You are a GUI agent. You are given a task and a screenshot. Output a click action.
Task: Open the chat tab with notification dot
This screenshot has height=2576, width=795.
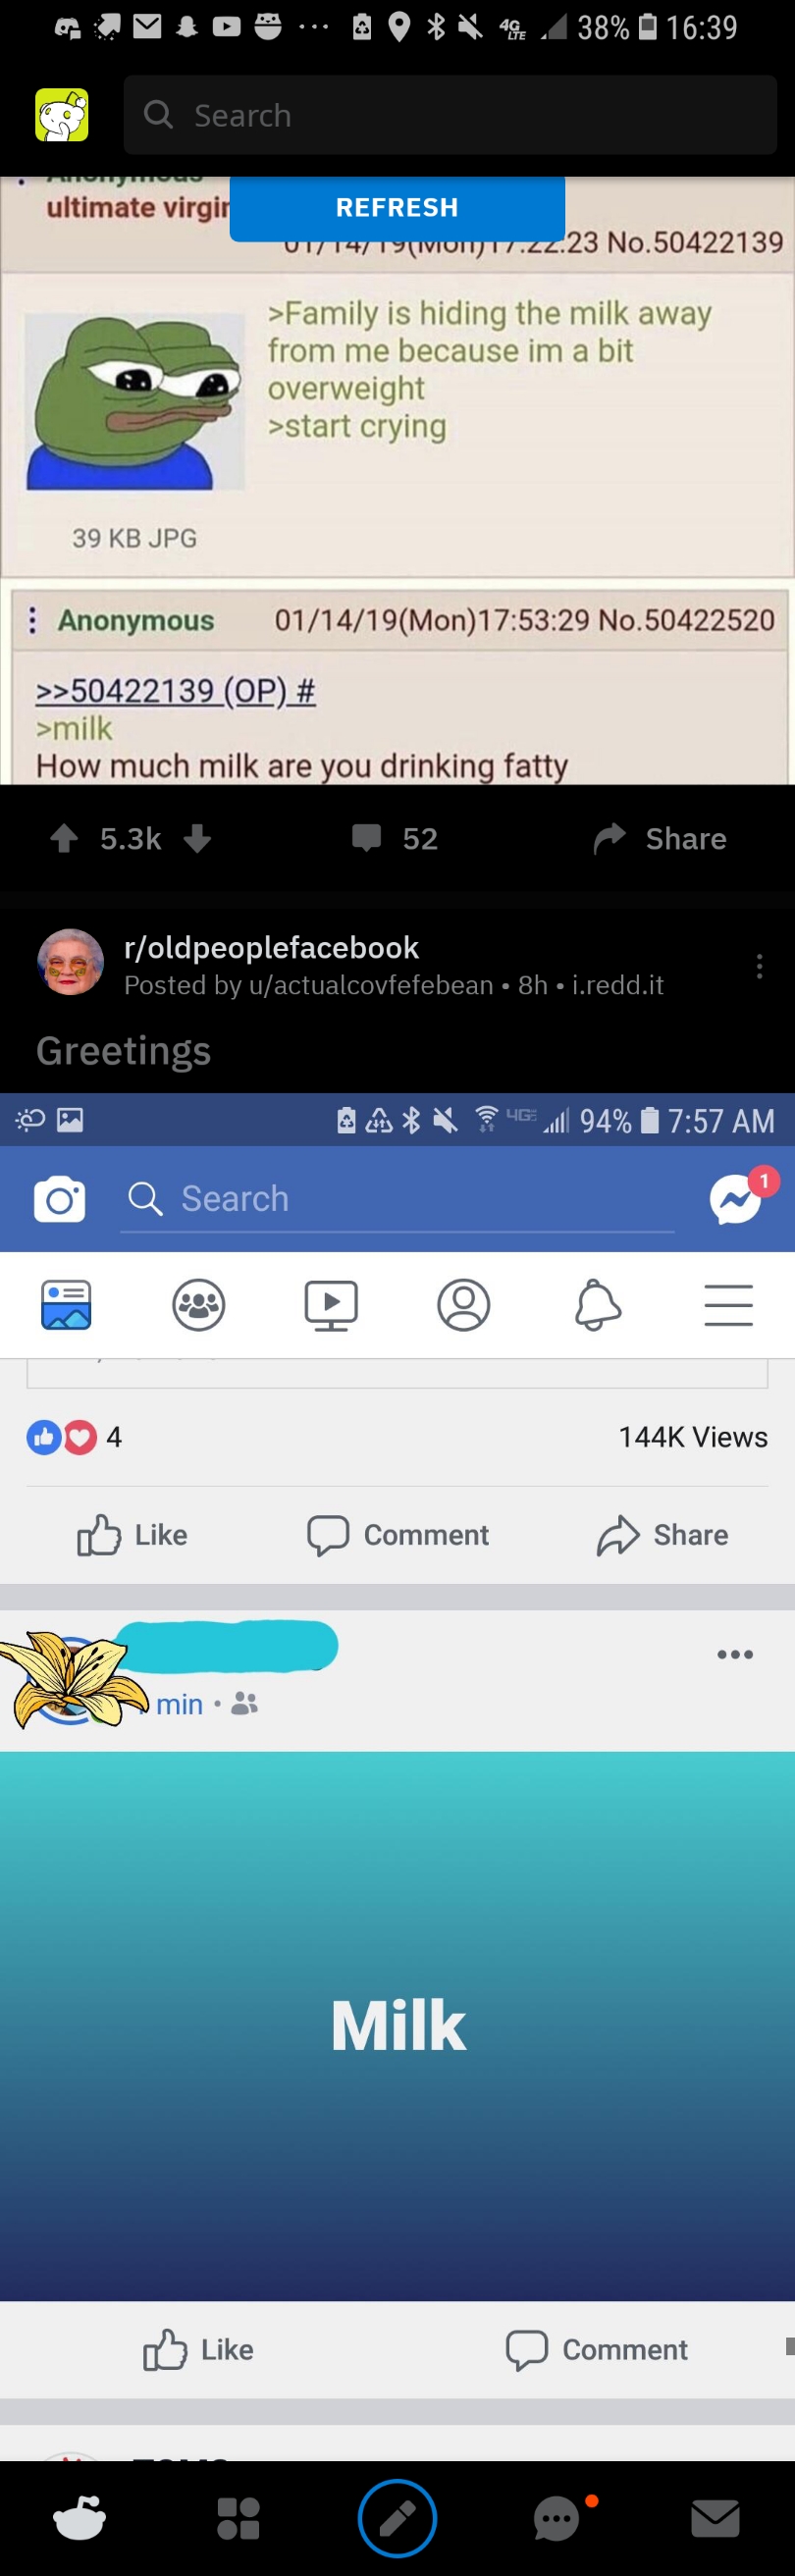(x=557, y=2519)
